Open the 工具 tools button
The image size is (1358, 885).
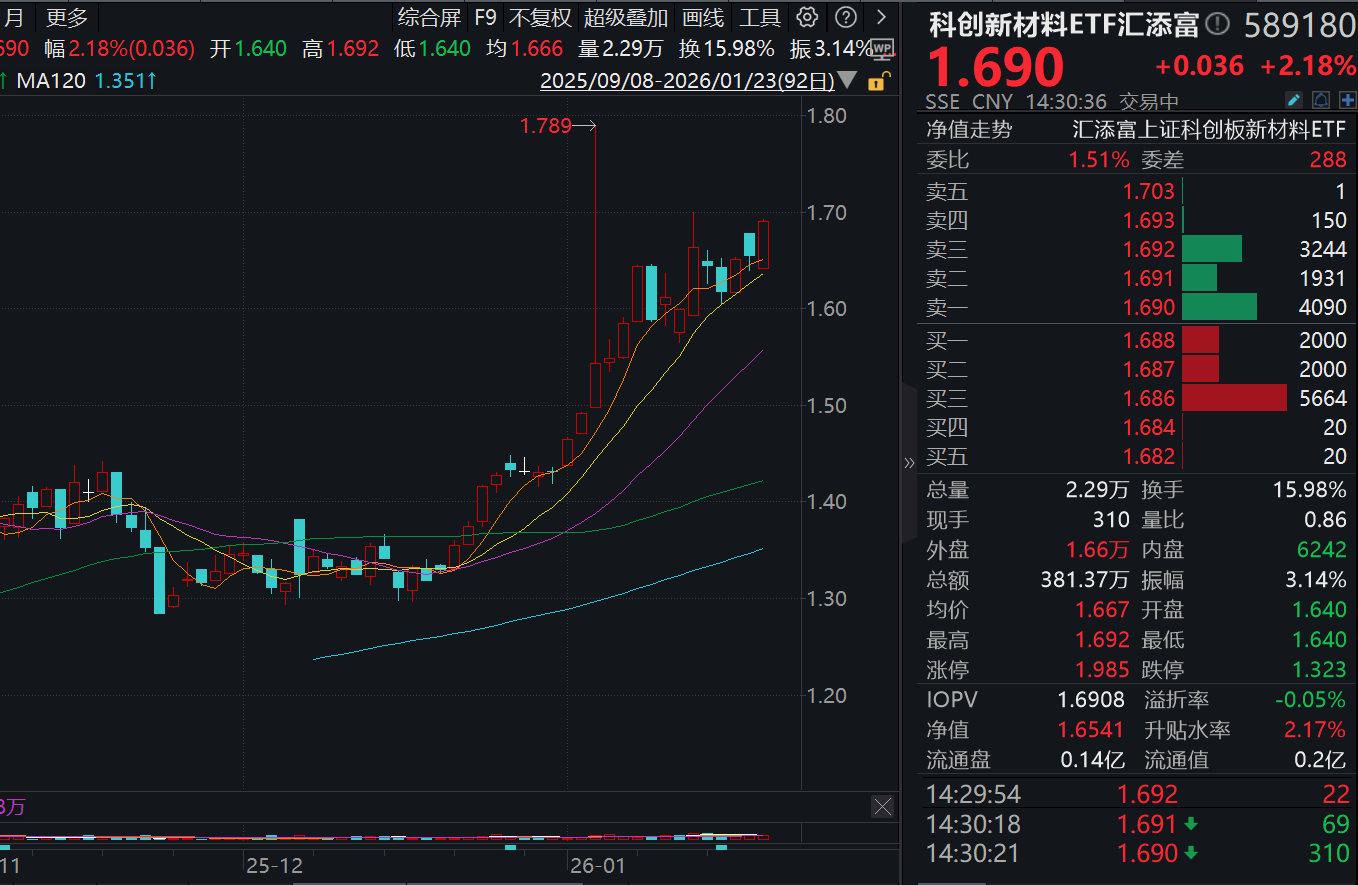pyautogui.click(x=761, y=17)
